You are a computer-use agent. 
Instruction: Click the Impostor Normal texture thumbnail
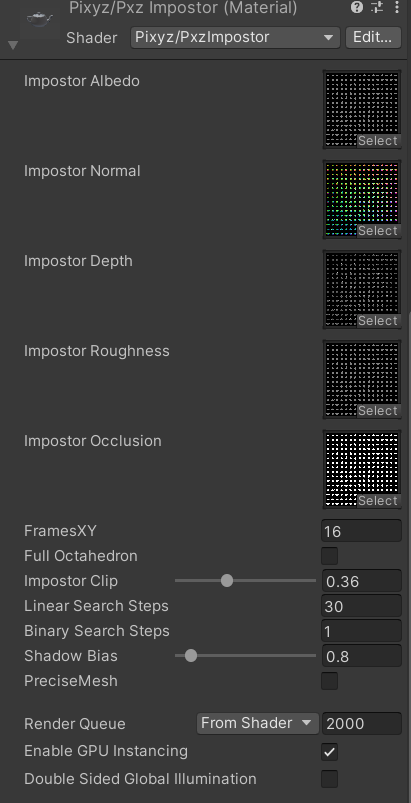(362, 200)
